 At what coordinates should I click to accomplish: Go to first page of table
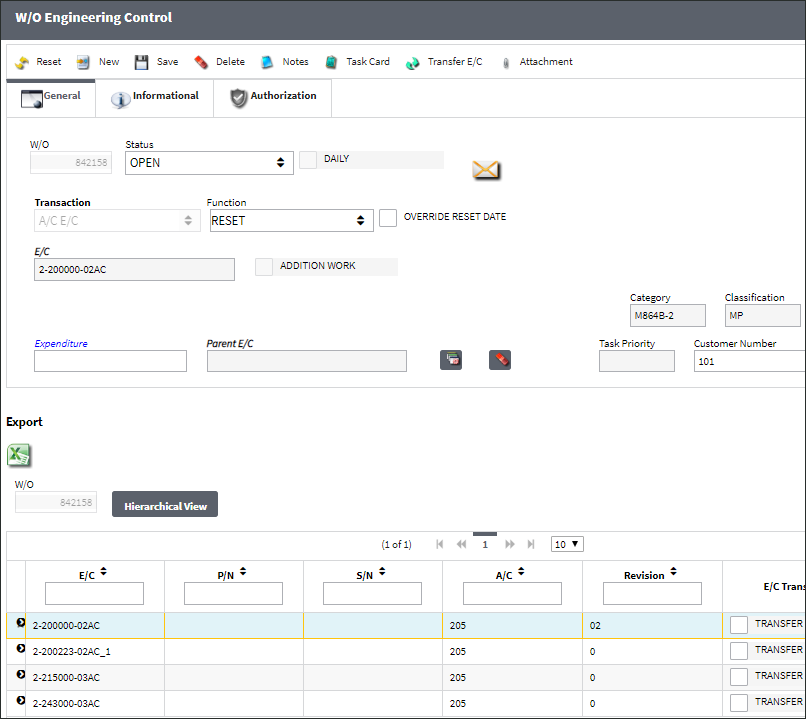point(439,544)
